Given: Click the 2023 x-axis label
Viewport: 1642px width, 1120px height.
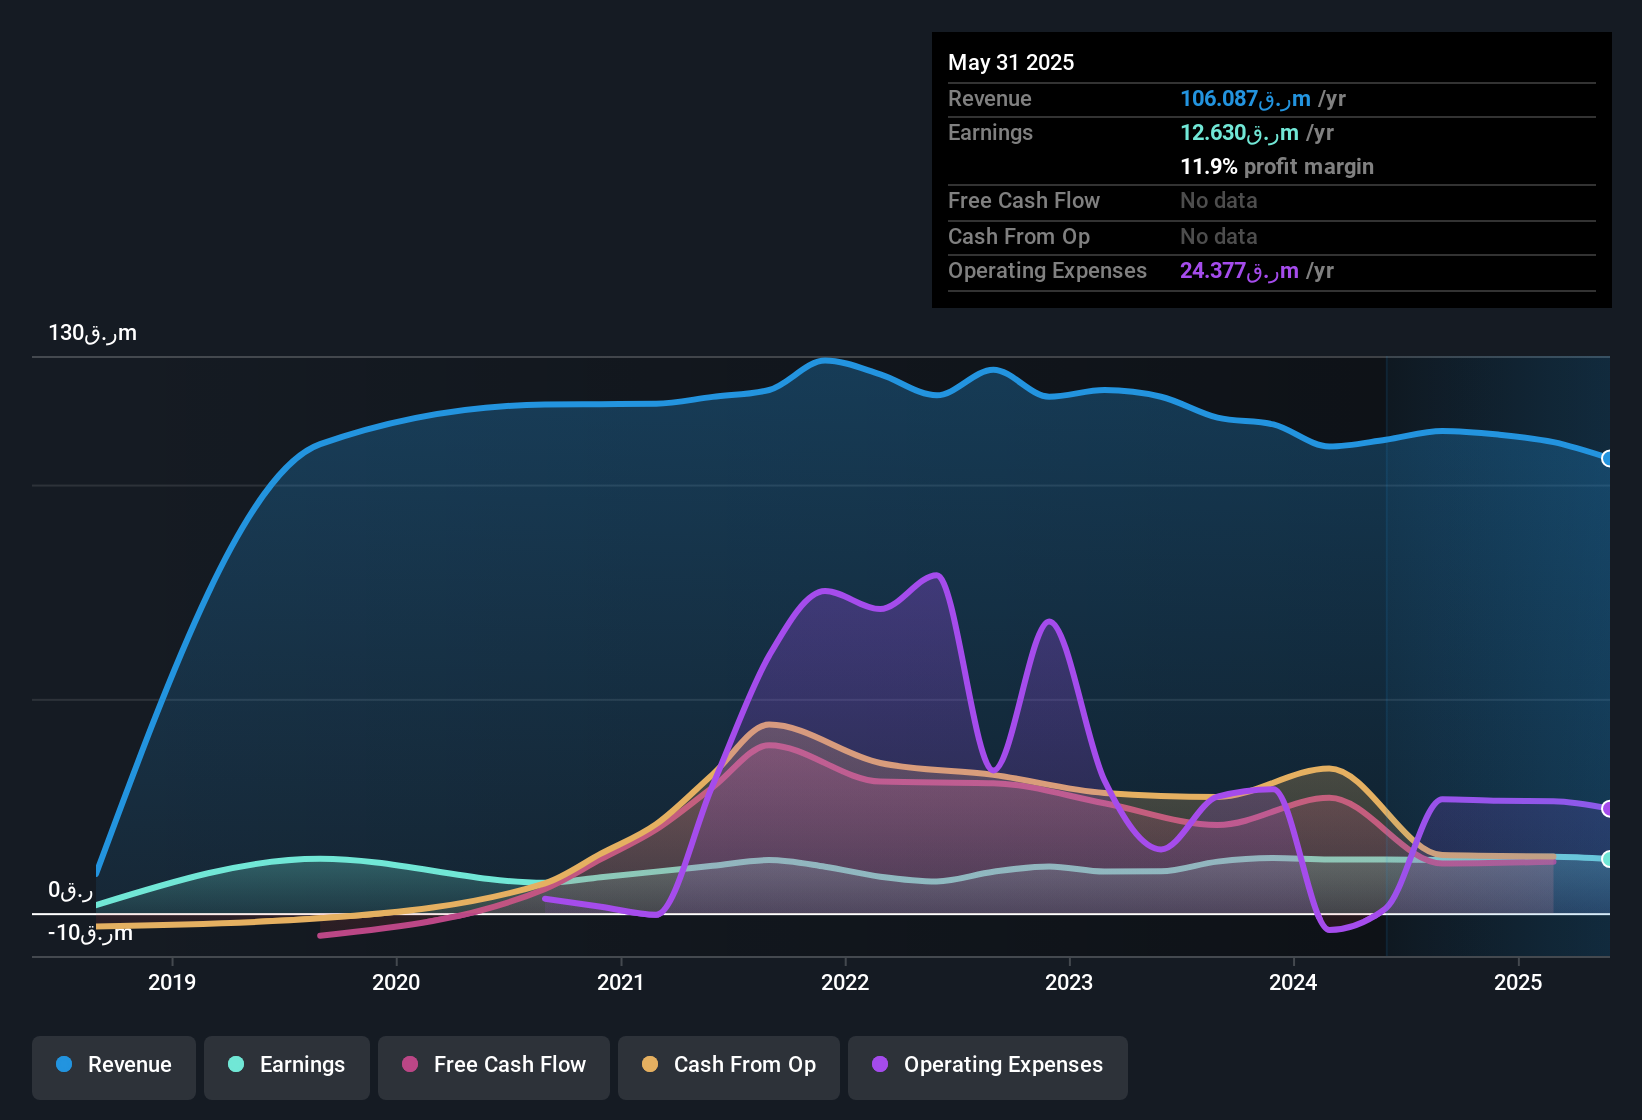Looking at the screenshot, I should (x=1069, y=982).
